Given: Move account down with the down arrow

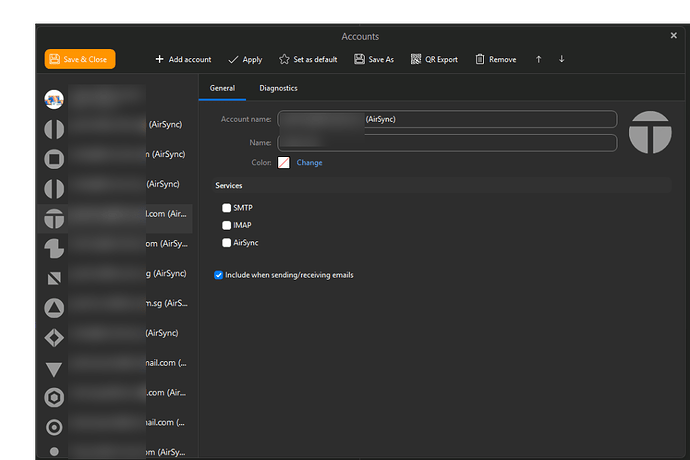Looking at the screenshot, I should (562, 59).
